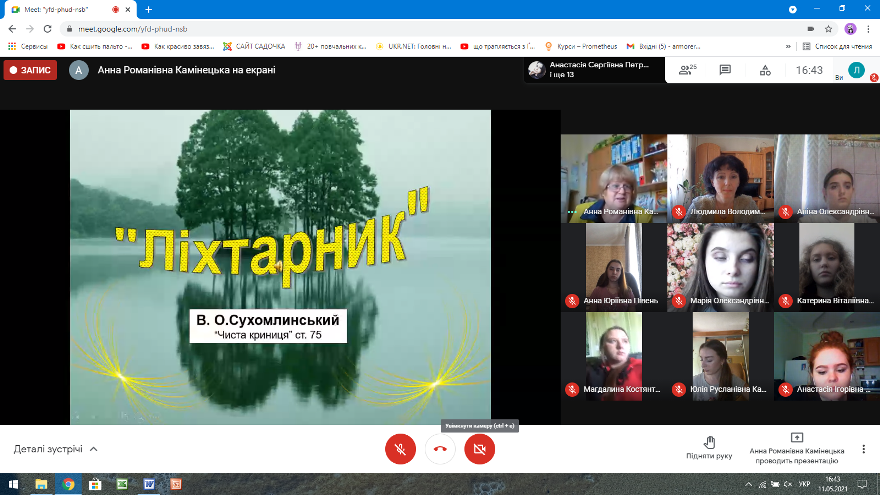Open the orange PowerPoint taskbar icon

176,484
